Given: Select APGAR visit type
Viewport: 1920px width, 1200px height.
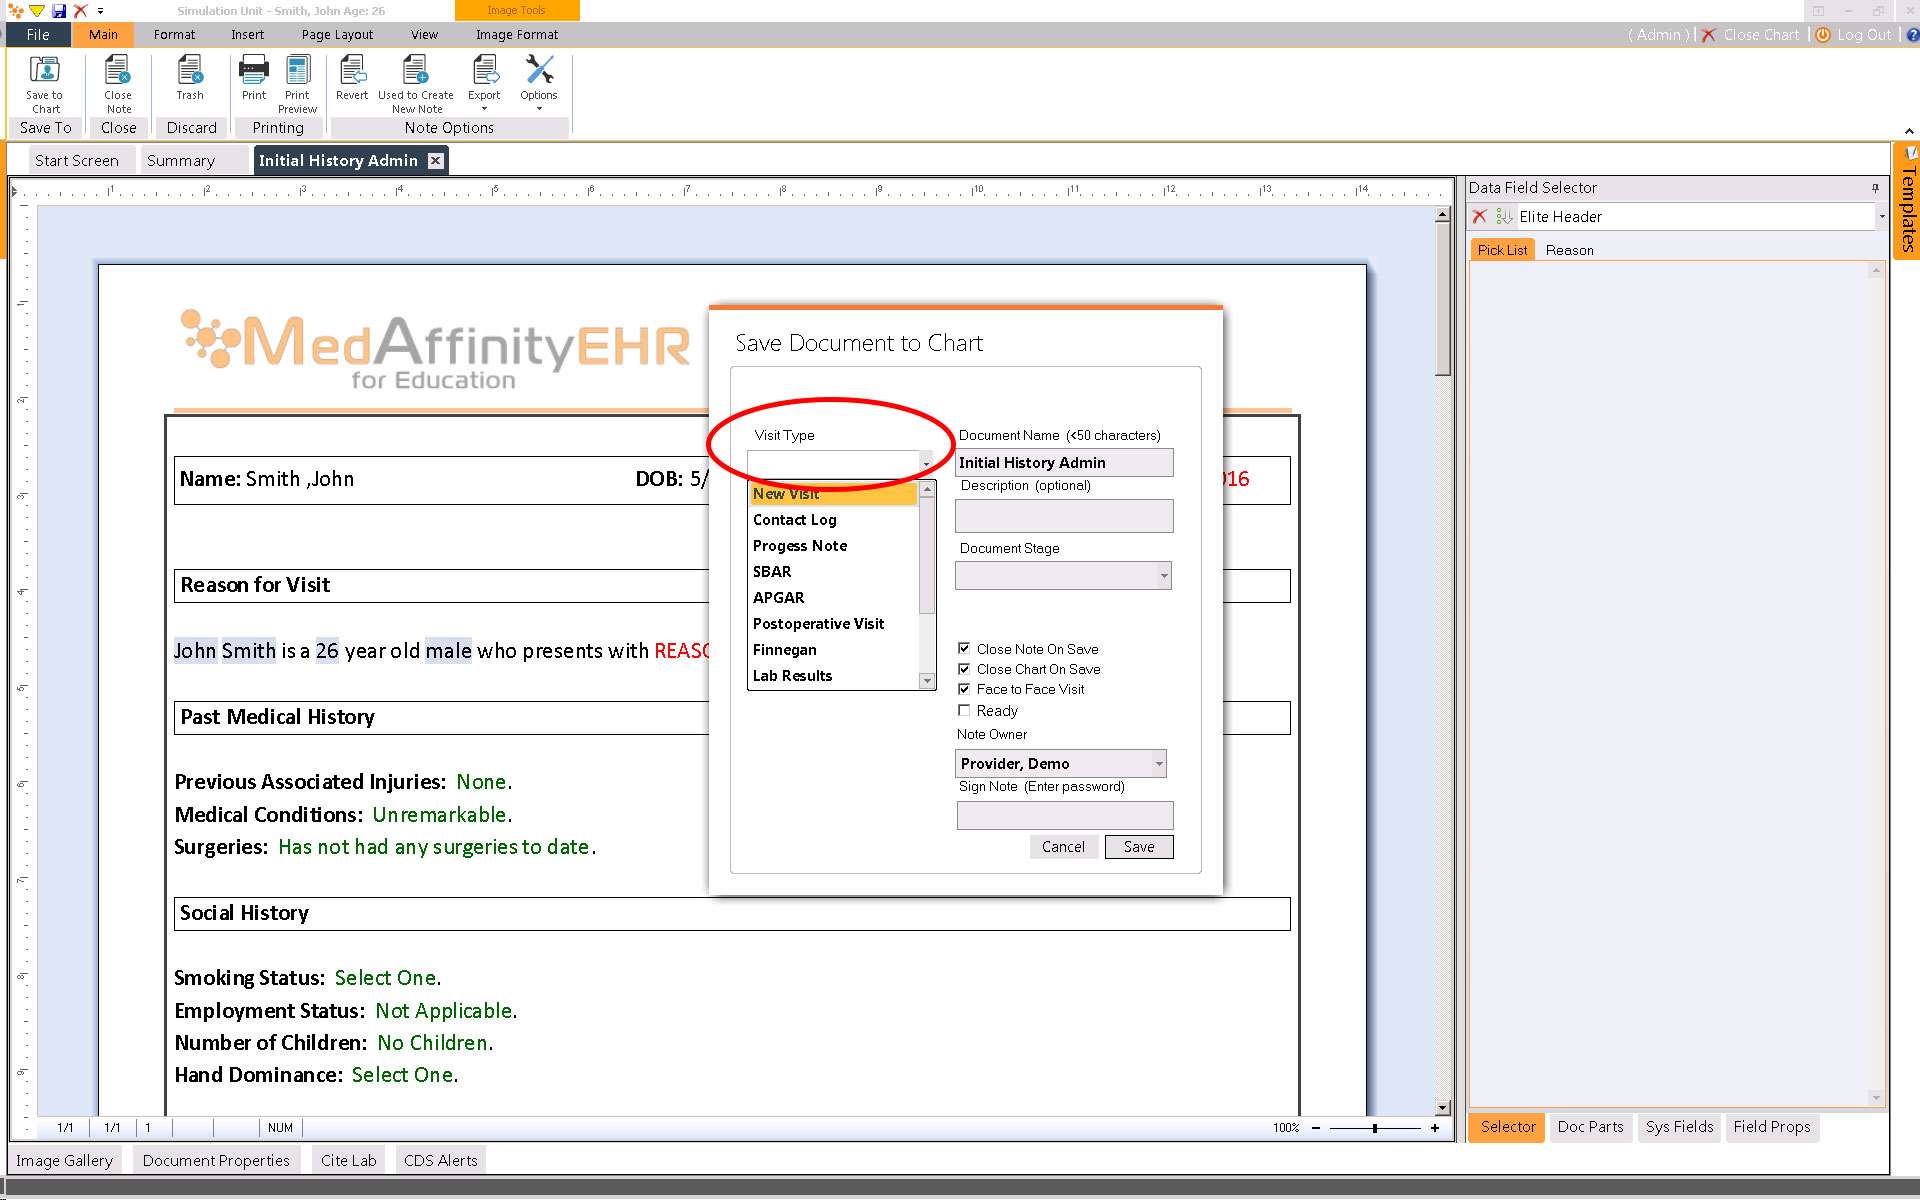Looking at the screenshot, I should click(x=833, y=598).
